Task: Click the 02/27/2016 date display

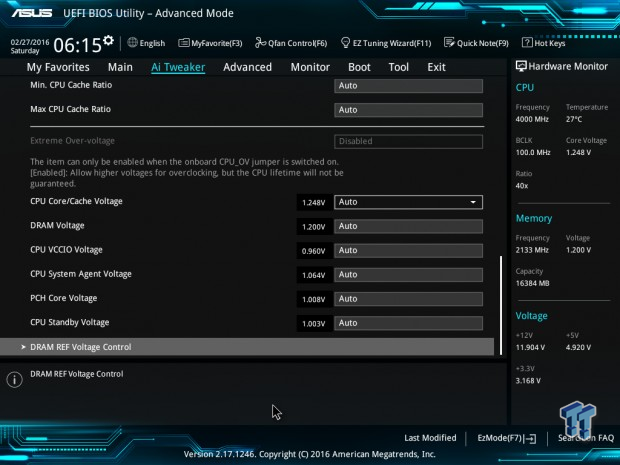Action: 30,42
